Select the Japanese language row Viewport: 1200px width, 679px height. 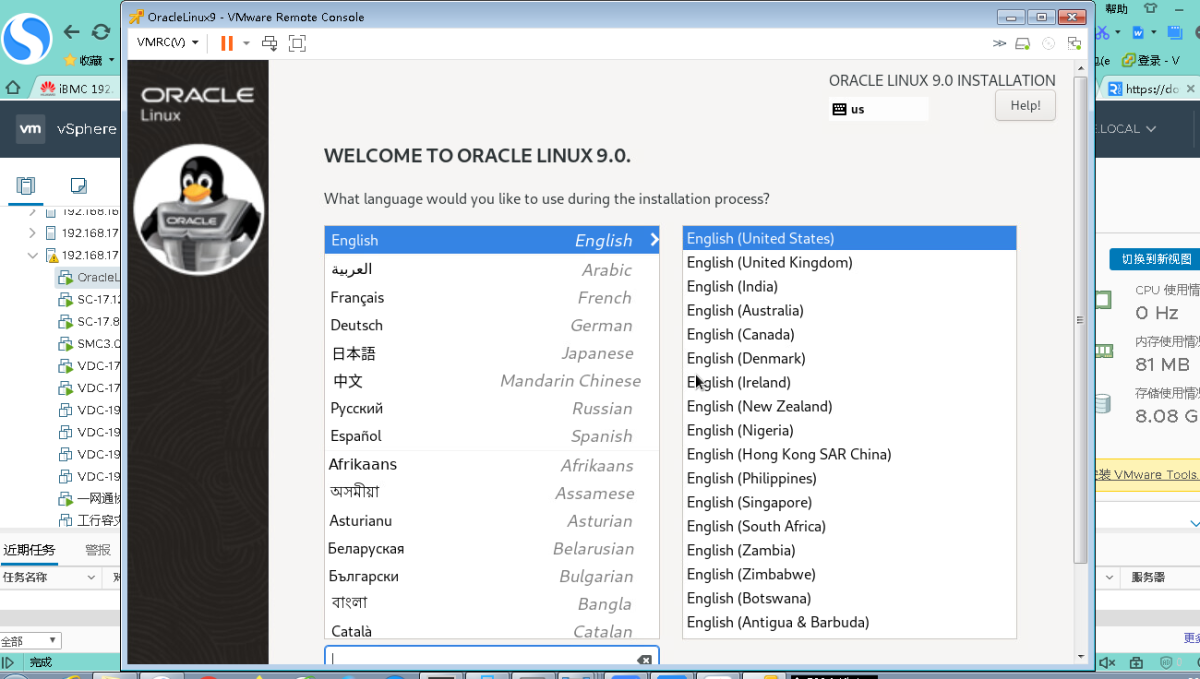492,353
